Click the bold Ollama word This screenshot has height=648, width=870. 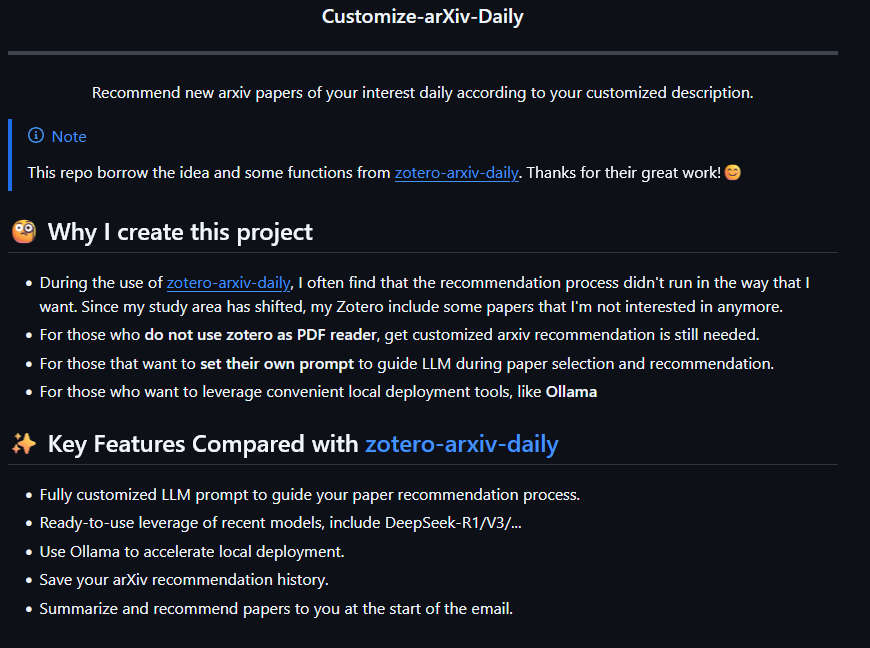point(571,392)
